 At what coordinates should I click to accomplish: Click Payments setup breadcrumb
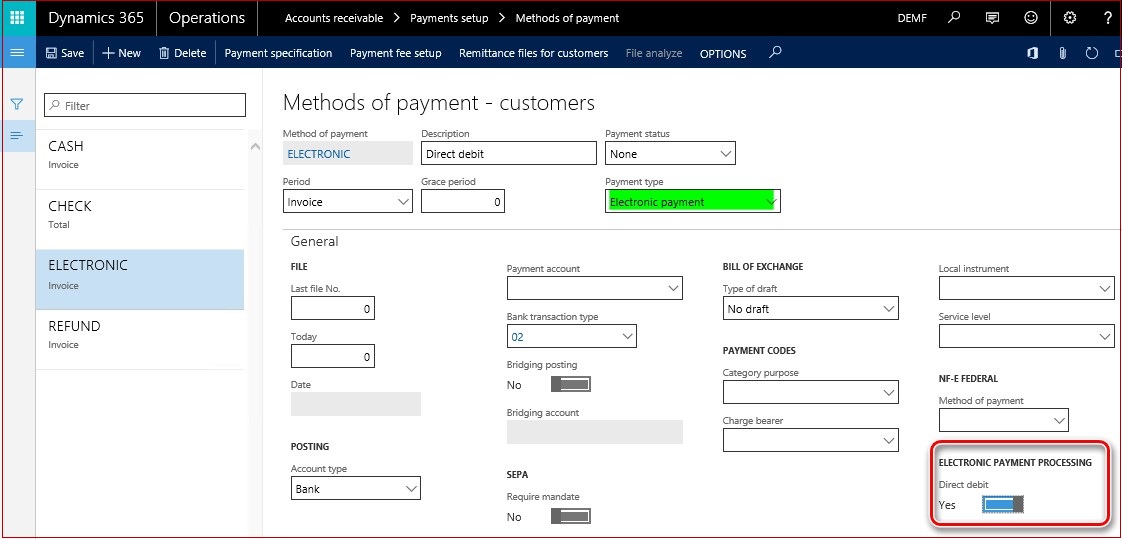(x=449, y=18)
